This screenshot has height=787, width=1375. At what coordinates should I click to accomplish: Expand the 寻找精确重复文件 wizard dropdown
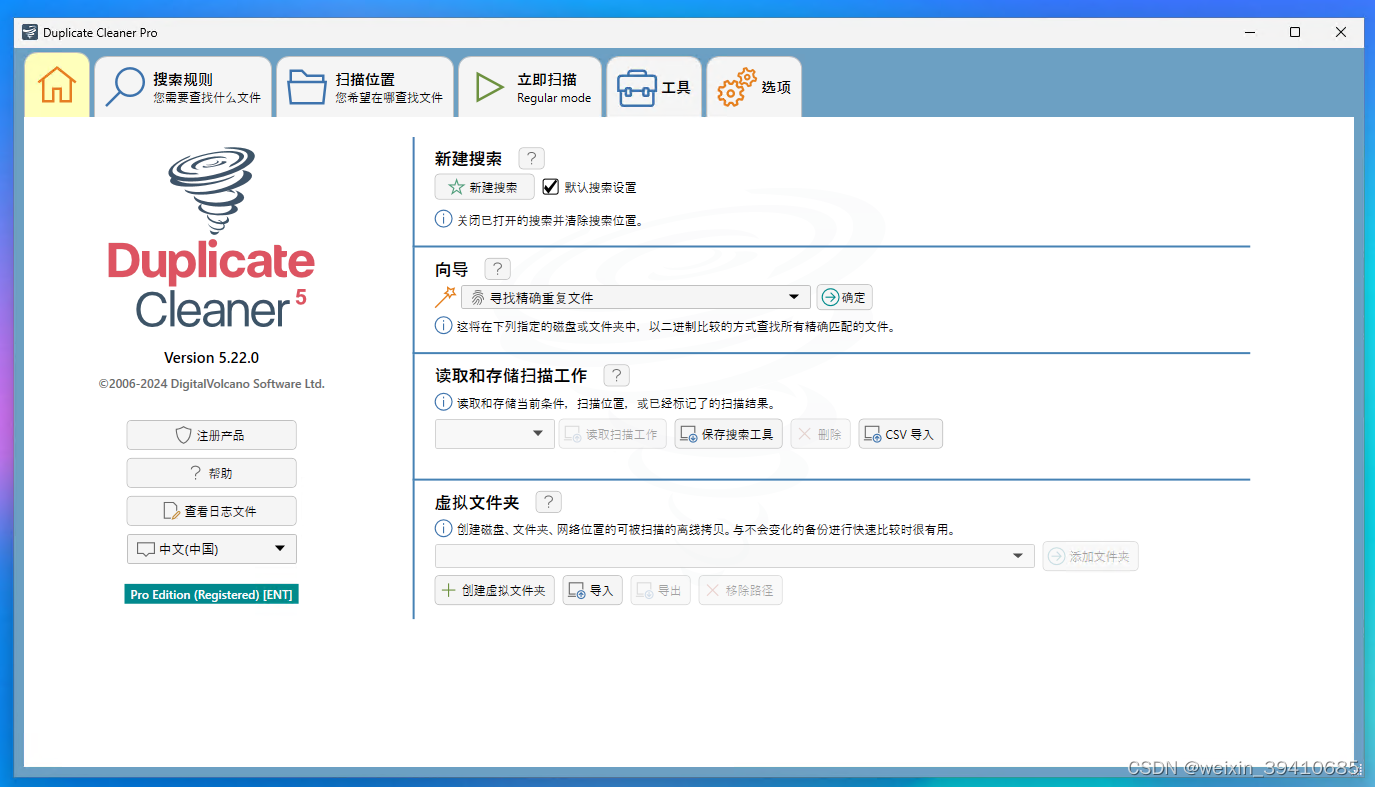click(x=636, y=297)
